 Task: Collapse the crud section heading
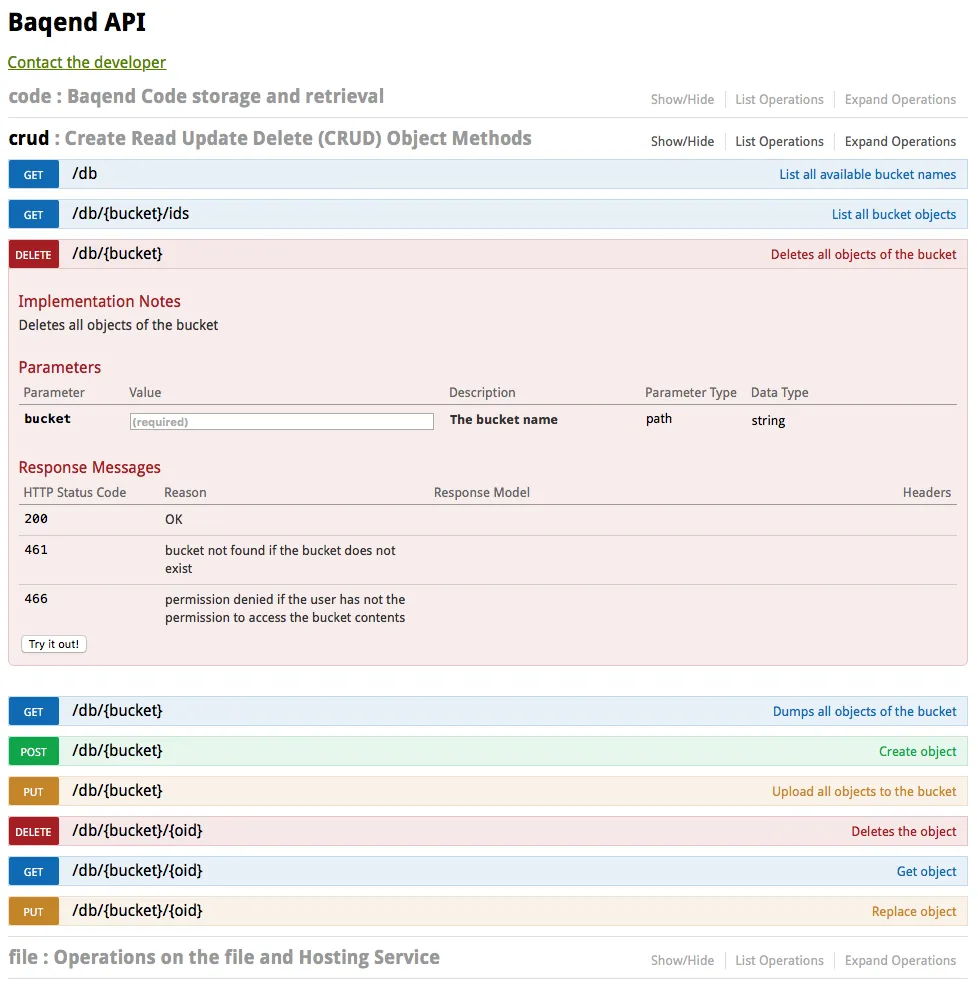[x=270, y=139]
